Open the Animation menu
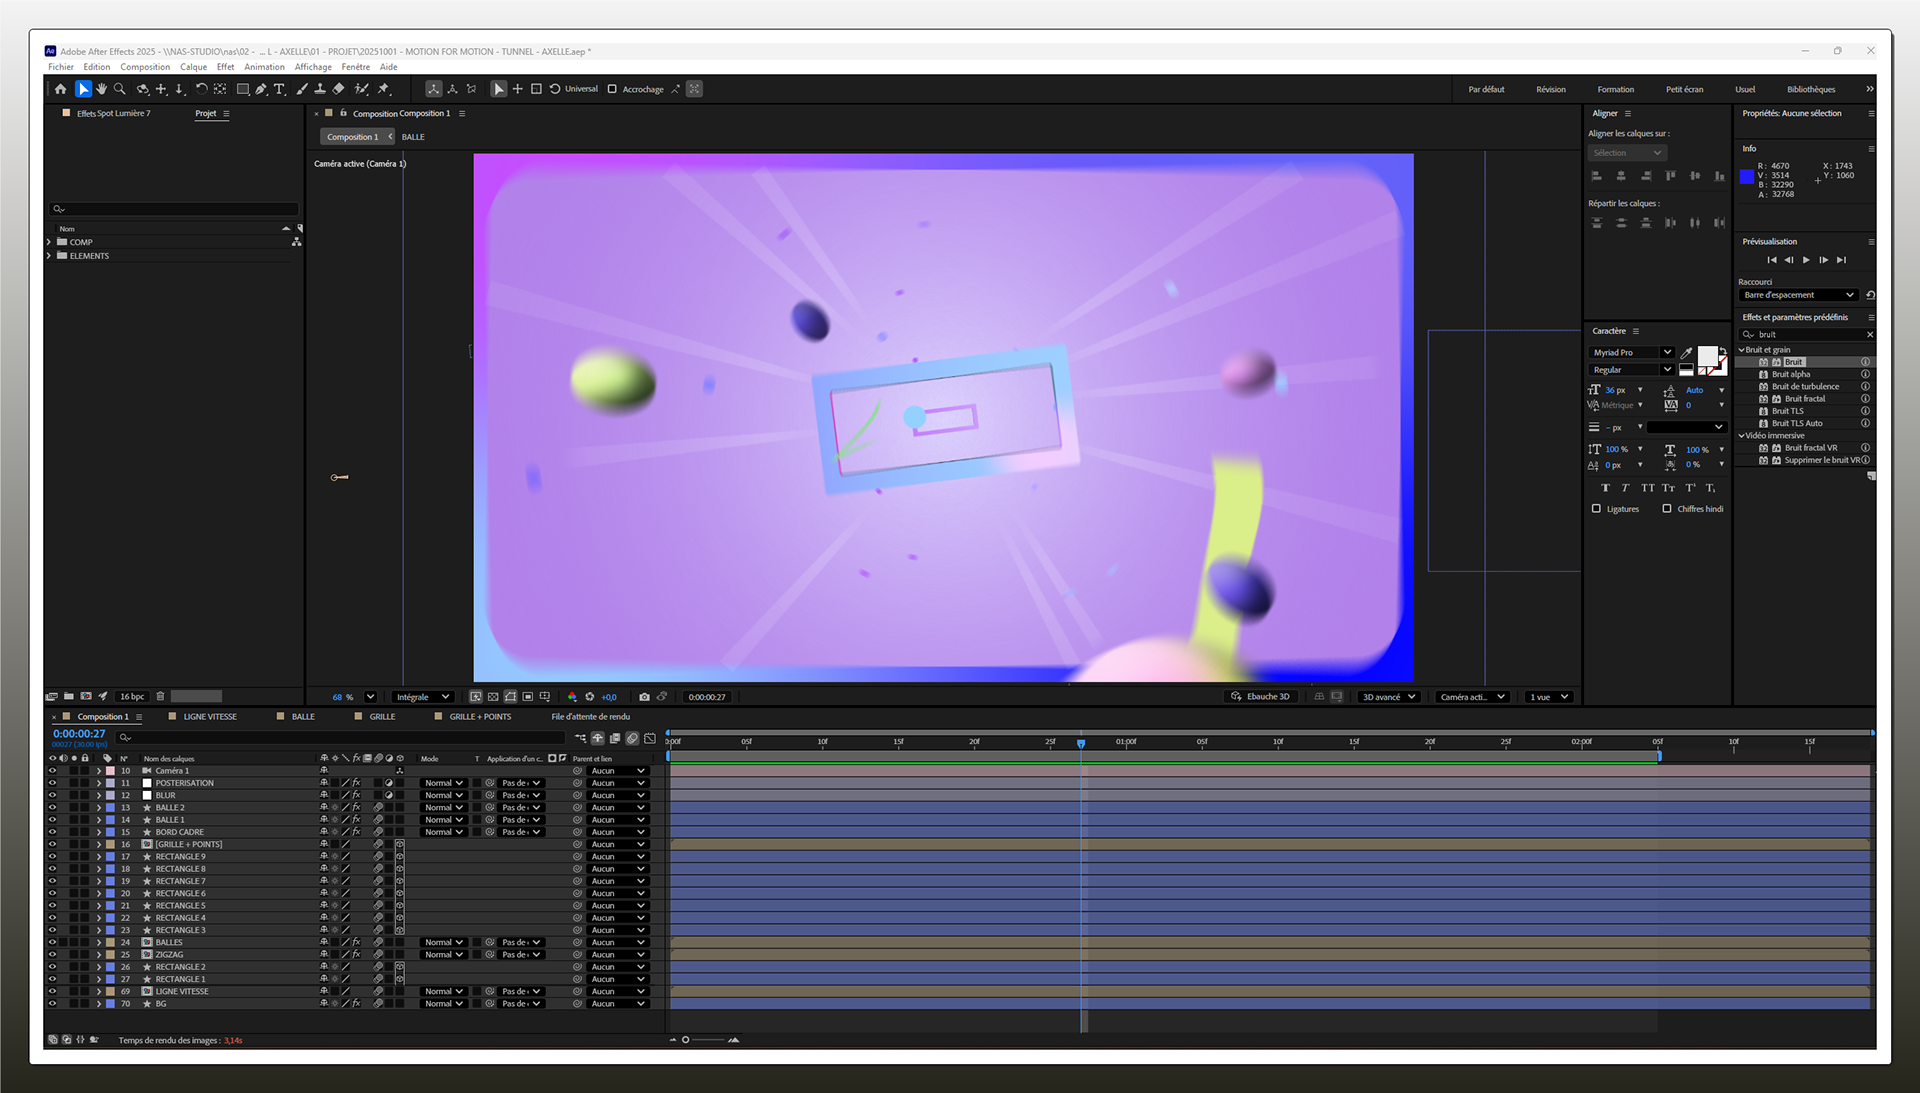Viewport: 1920px width, 1093px height. pos(264,67)
